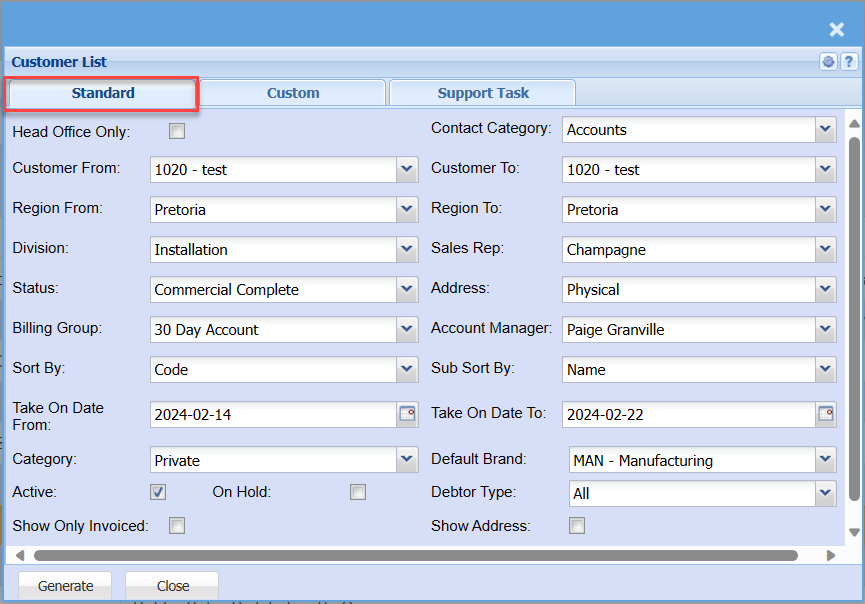Click the settings gear icon in header
Screen dimensions: 865x604
click(x=829, y=62)
